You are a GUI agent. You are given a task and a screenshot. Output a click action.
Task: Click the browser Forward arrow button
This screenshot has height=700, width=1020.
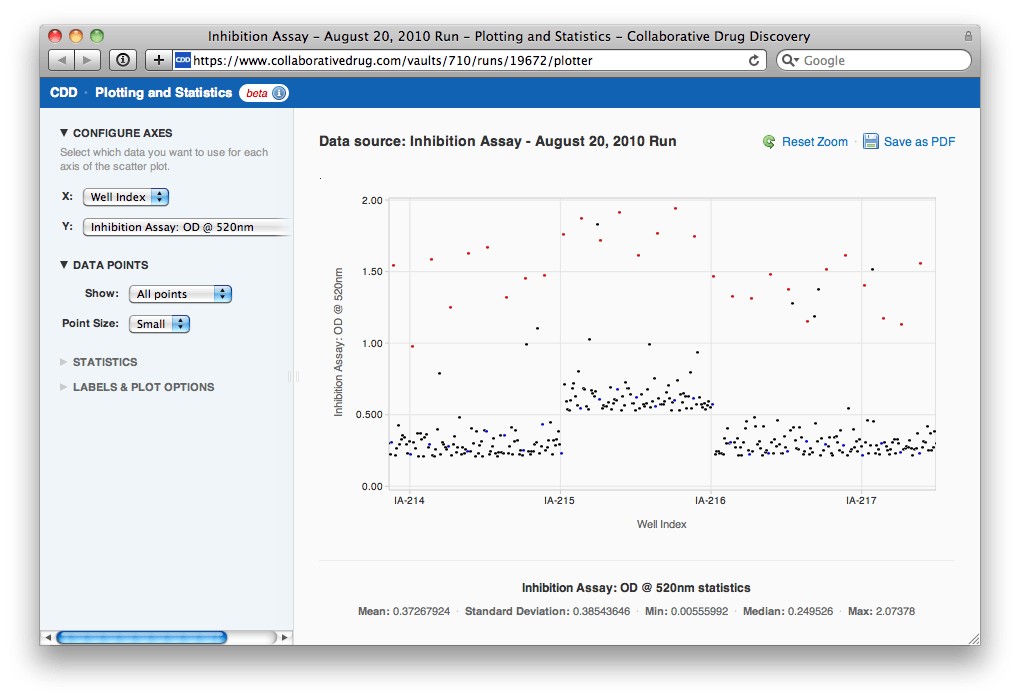87,61
